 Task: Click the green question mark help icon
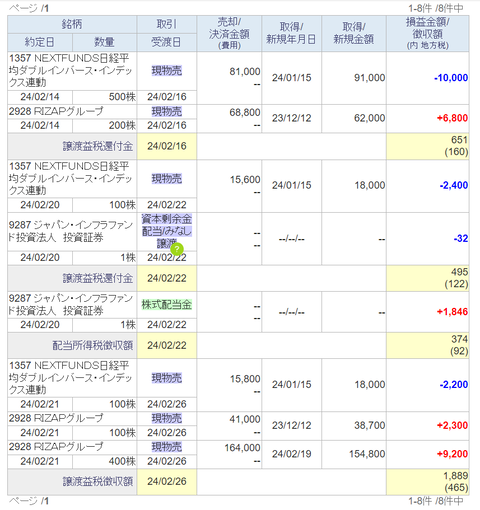pyautogui.click(x=177, y=249)
